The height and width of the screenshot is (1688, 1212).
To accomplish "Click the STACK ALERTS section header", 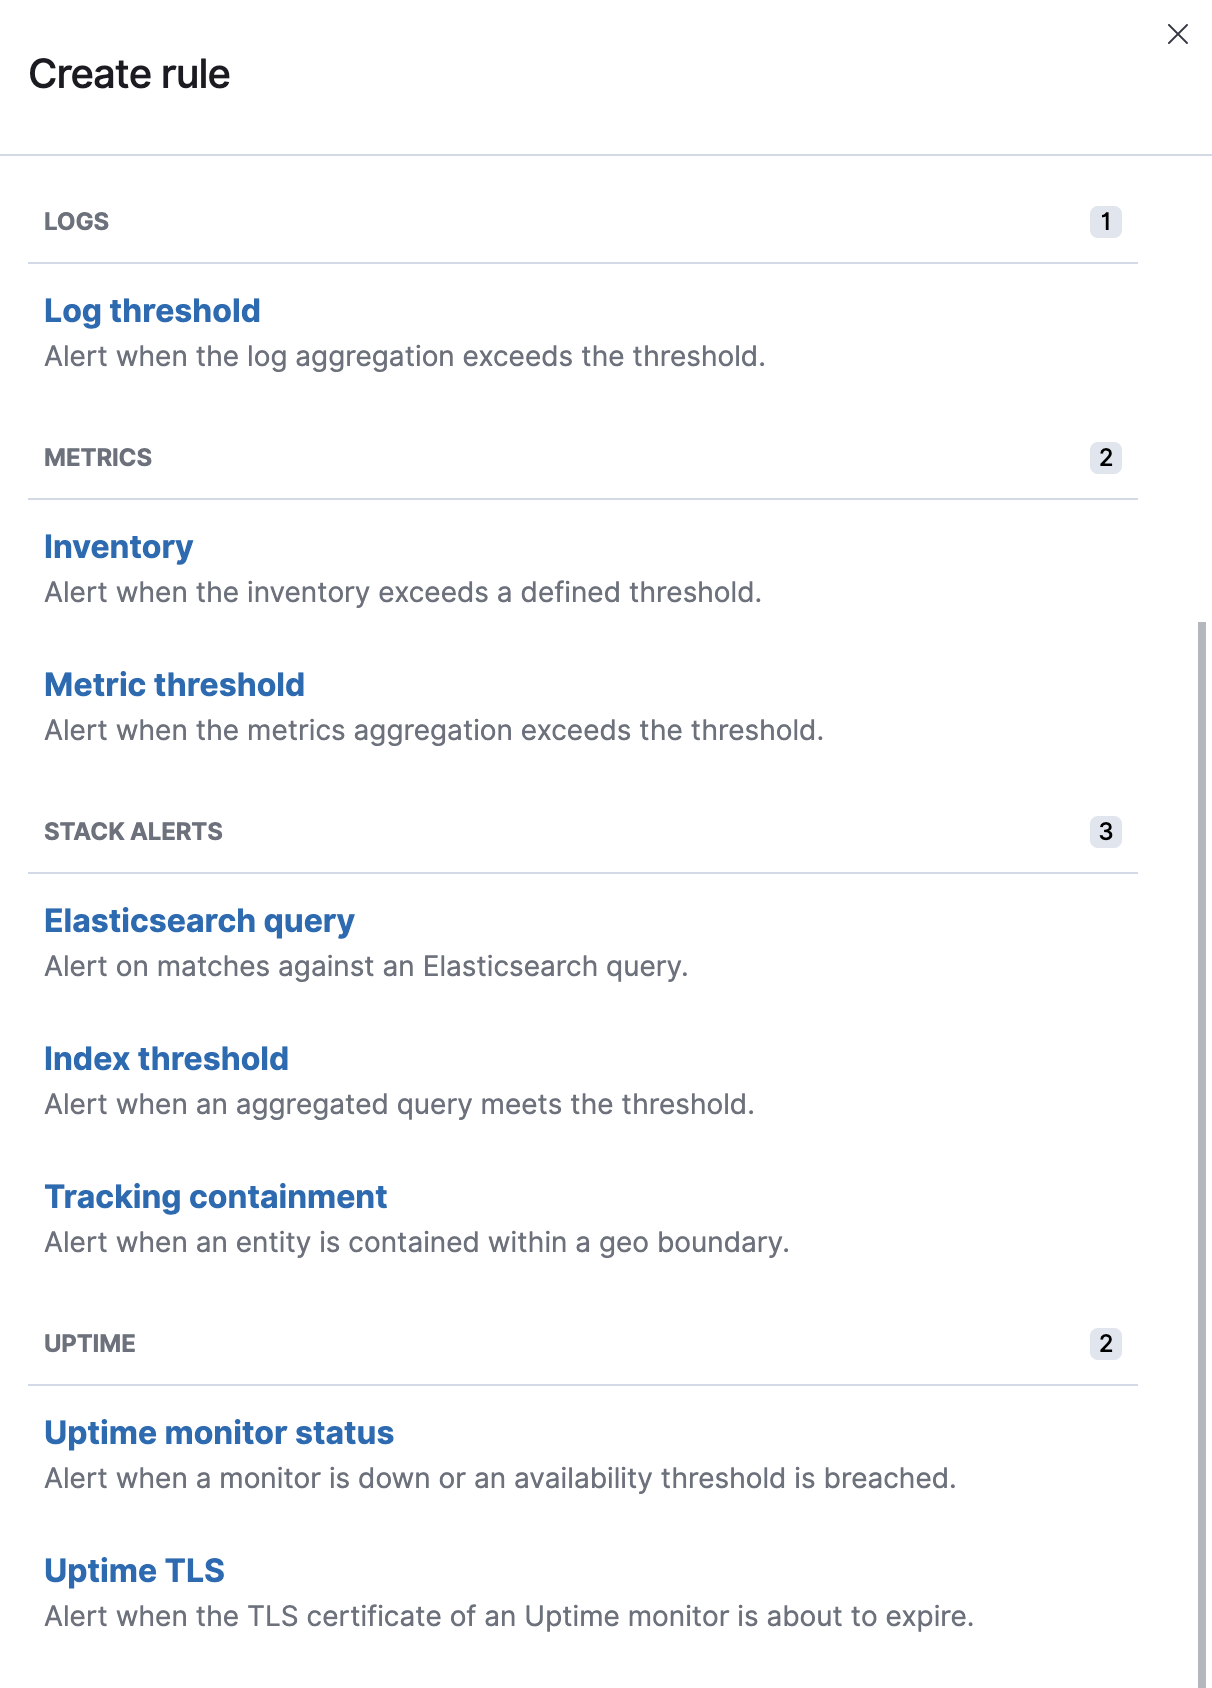I will (133, 832).
